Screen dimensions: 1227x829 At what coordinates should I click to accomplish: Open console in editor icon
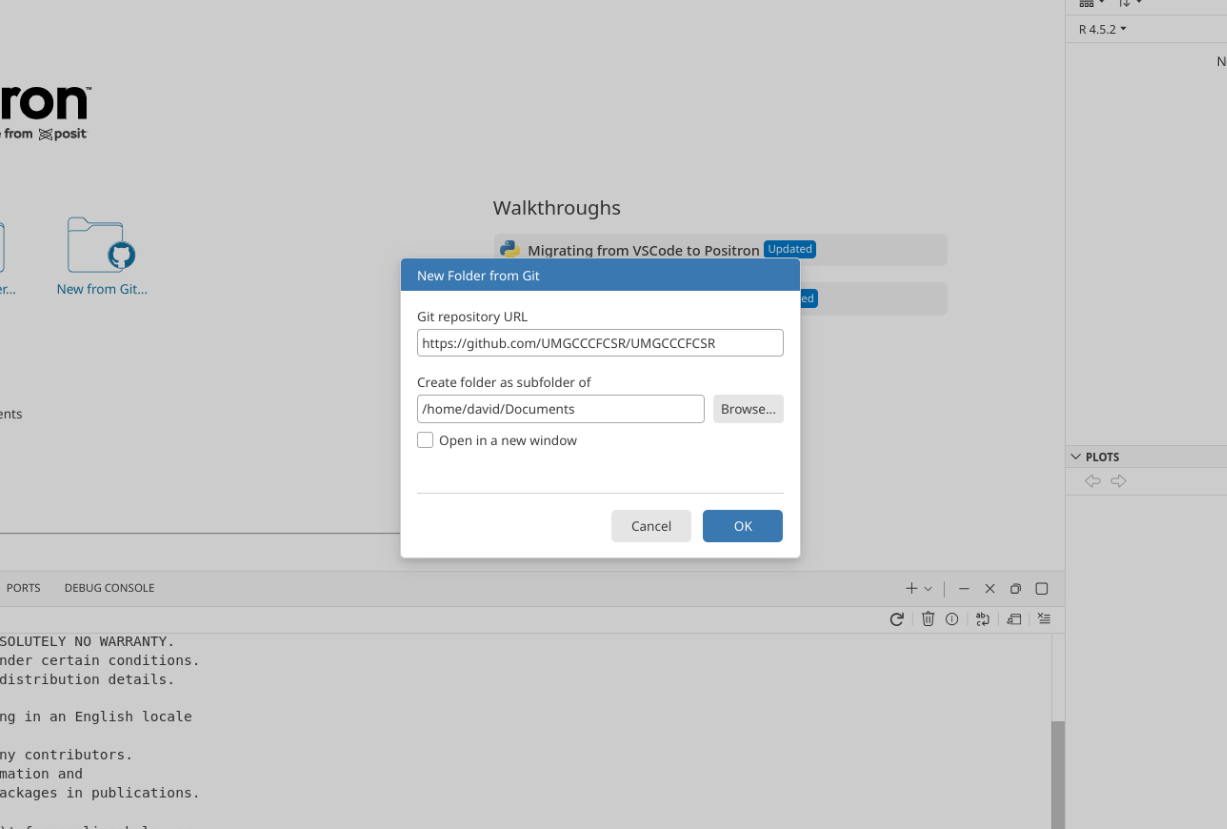pyautogui.click(x=1014, y=619)
